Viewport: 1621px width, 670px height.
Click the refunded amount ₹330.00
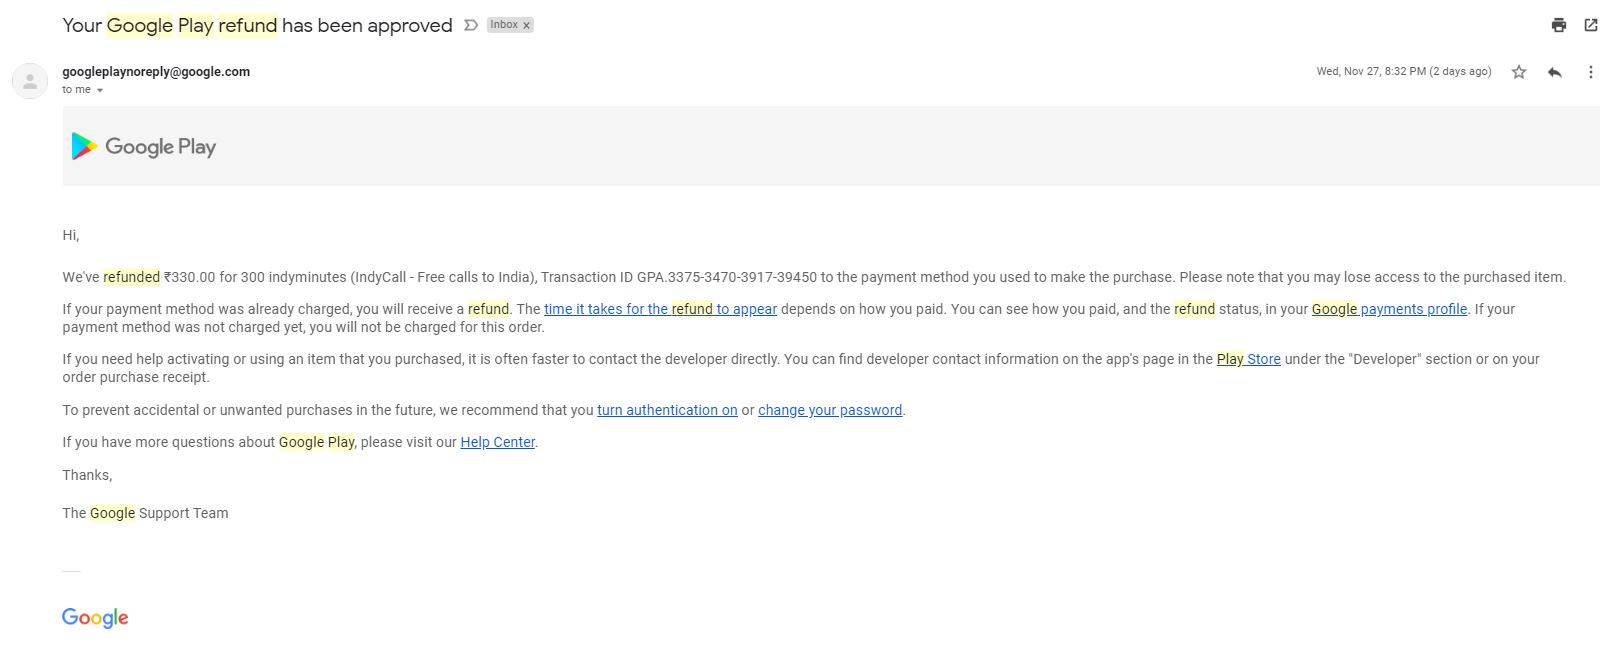point(190,277)
